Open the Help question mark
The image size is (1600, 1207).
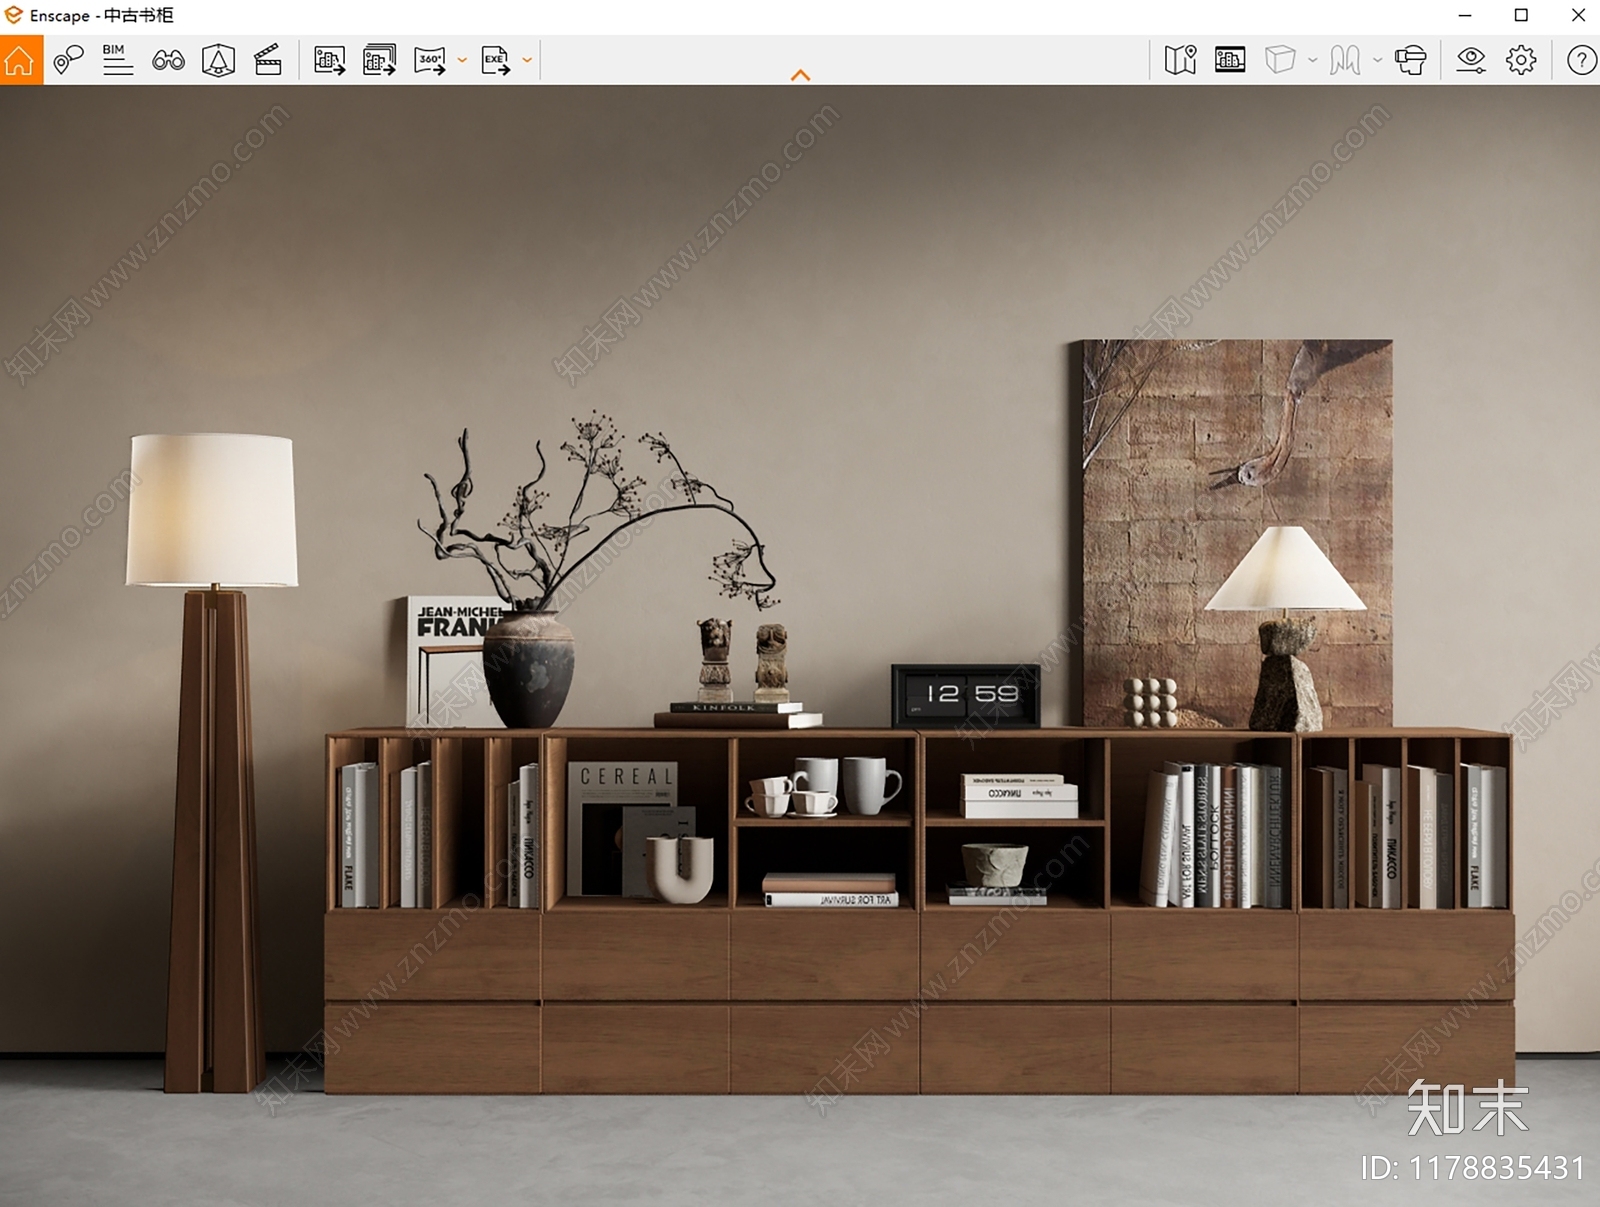point(1581,60)
